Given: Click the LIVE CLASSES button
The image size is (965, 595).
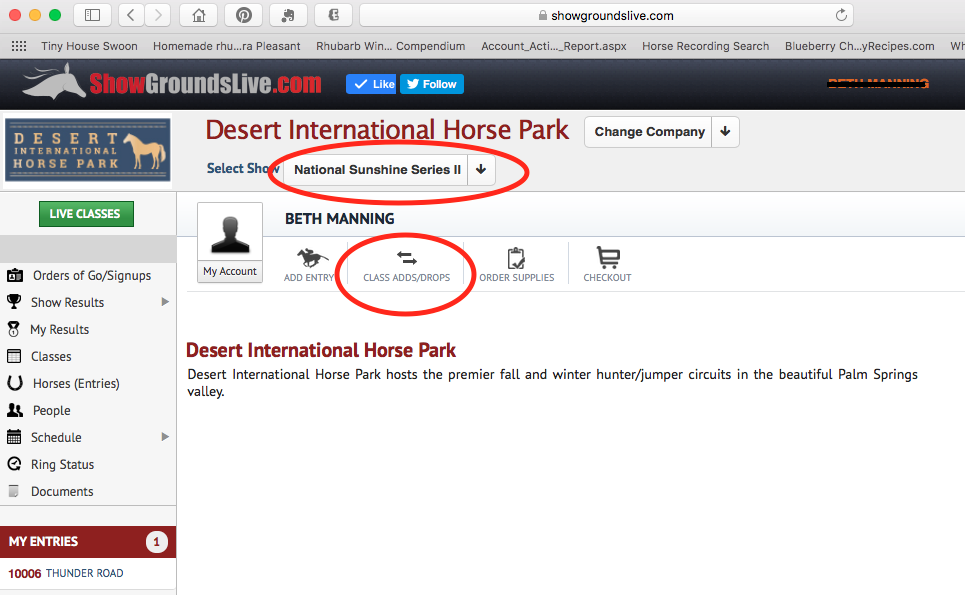Looking at the screenshot, I should click(x=86, y=214).
